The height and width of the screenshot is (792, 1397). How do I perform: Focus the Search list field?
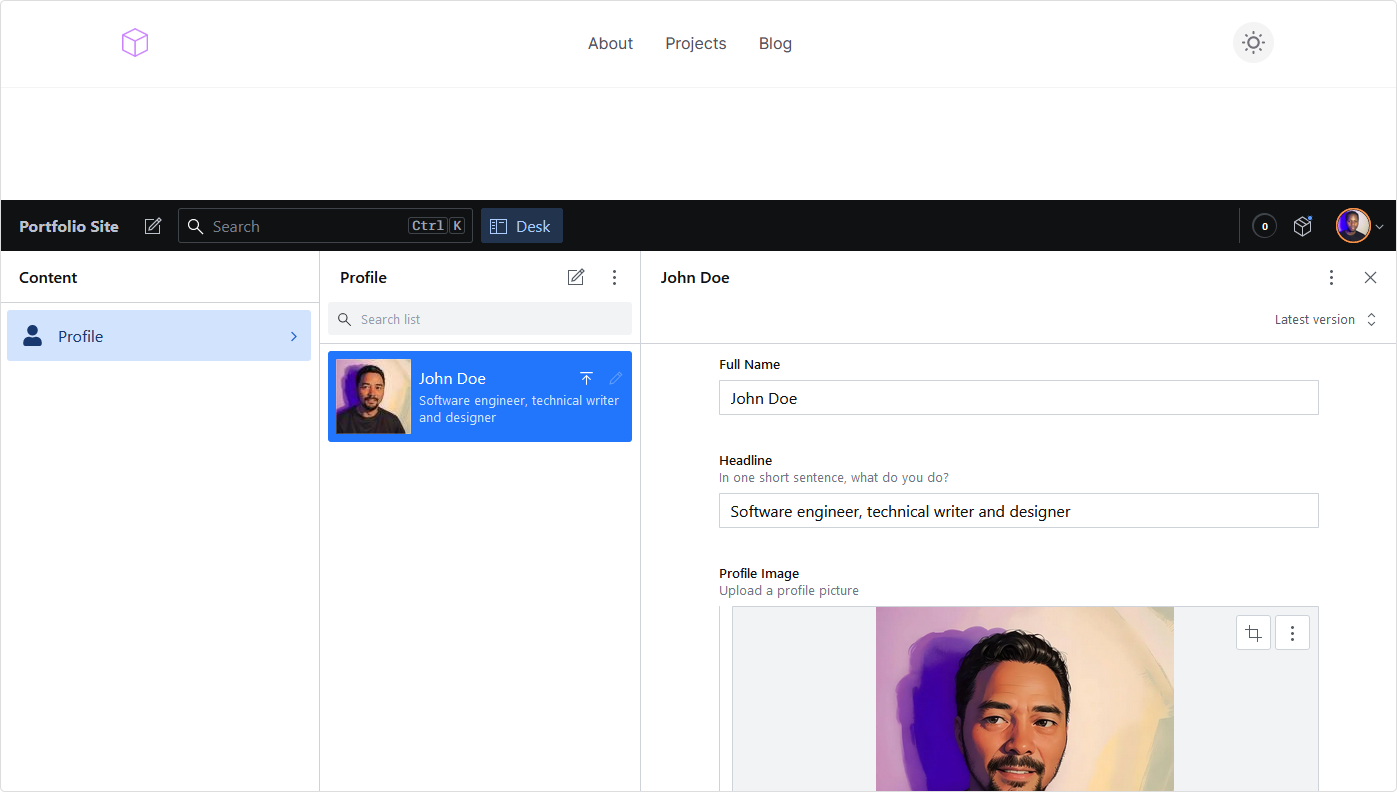480,319
